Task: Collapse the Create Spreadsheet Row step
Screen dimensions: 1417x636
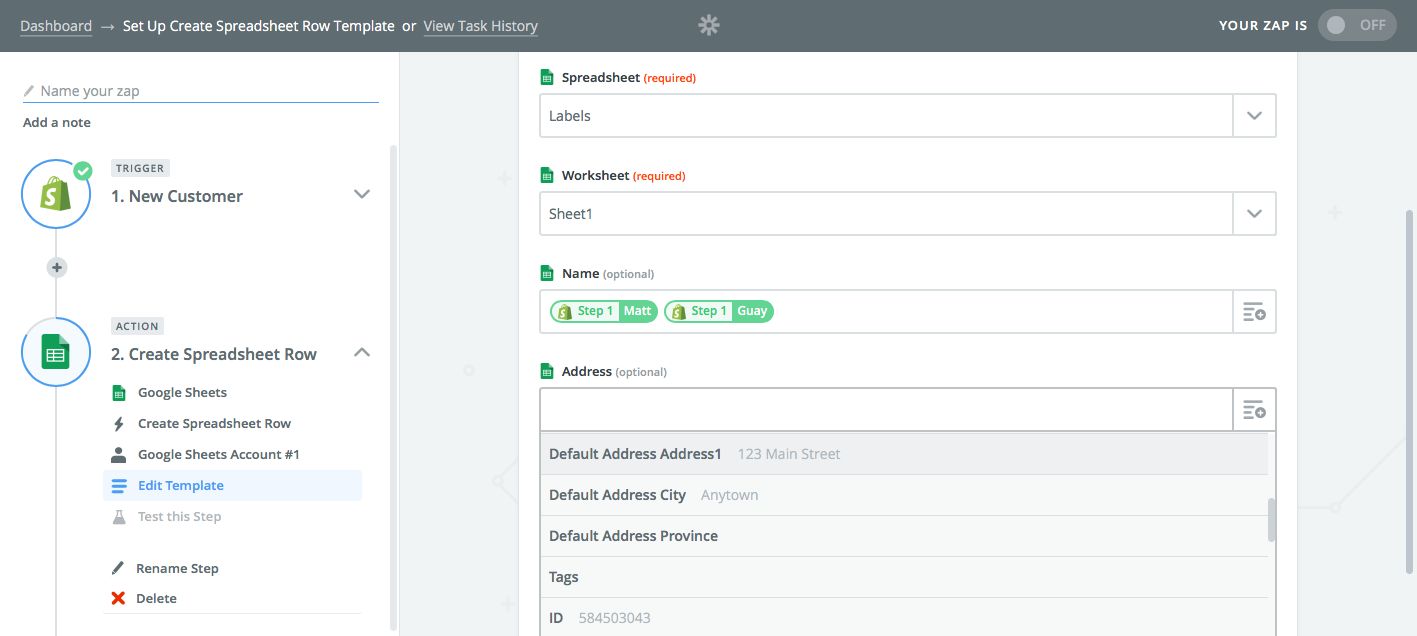Action: 362,352
